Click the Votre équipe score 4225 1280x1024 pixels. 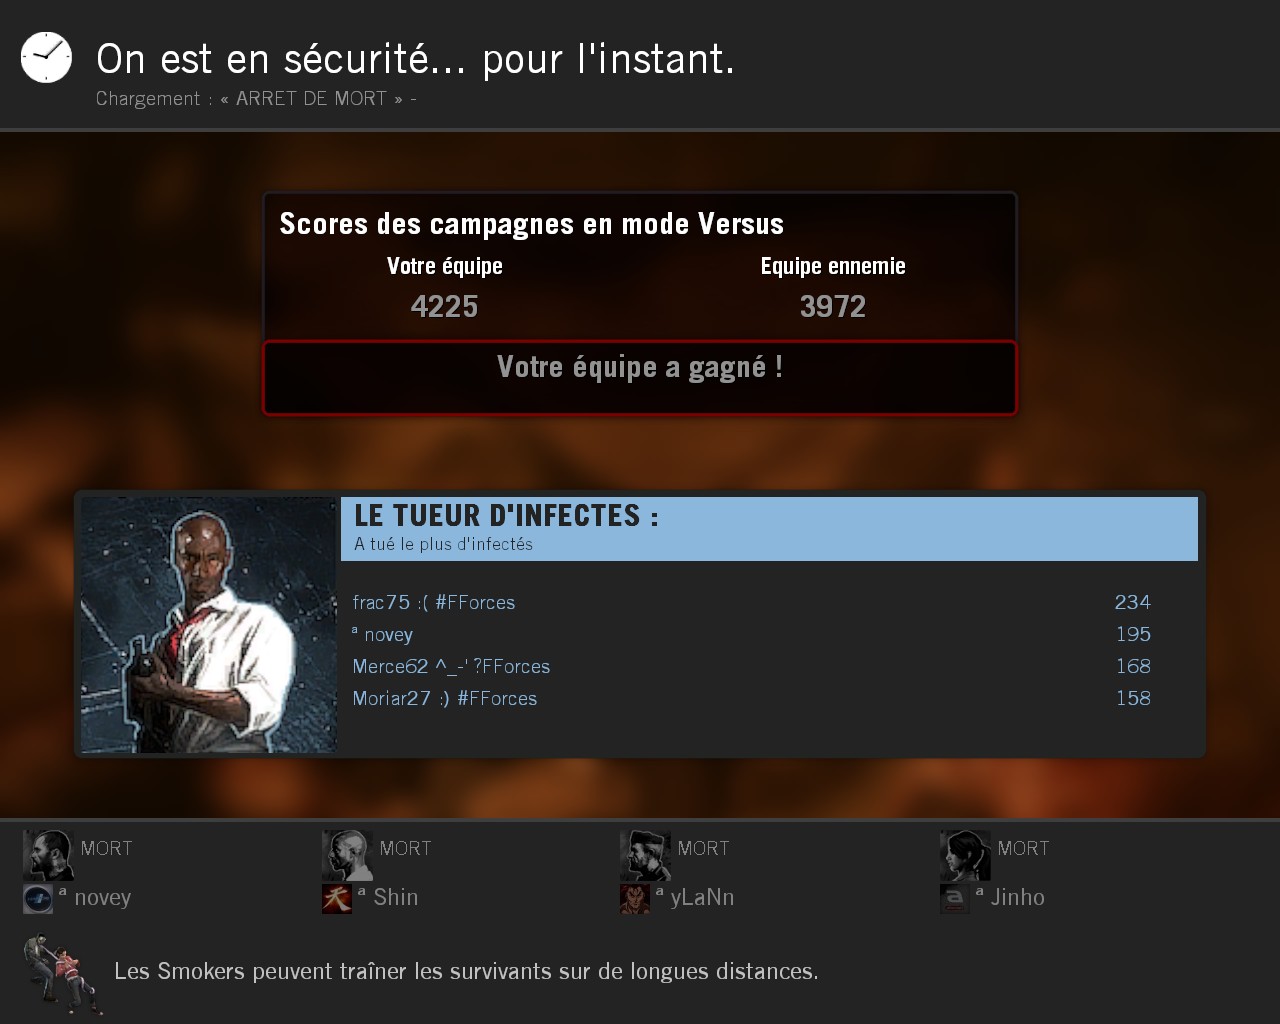coord(444,306)
